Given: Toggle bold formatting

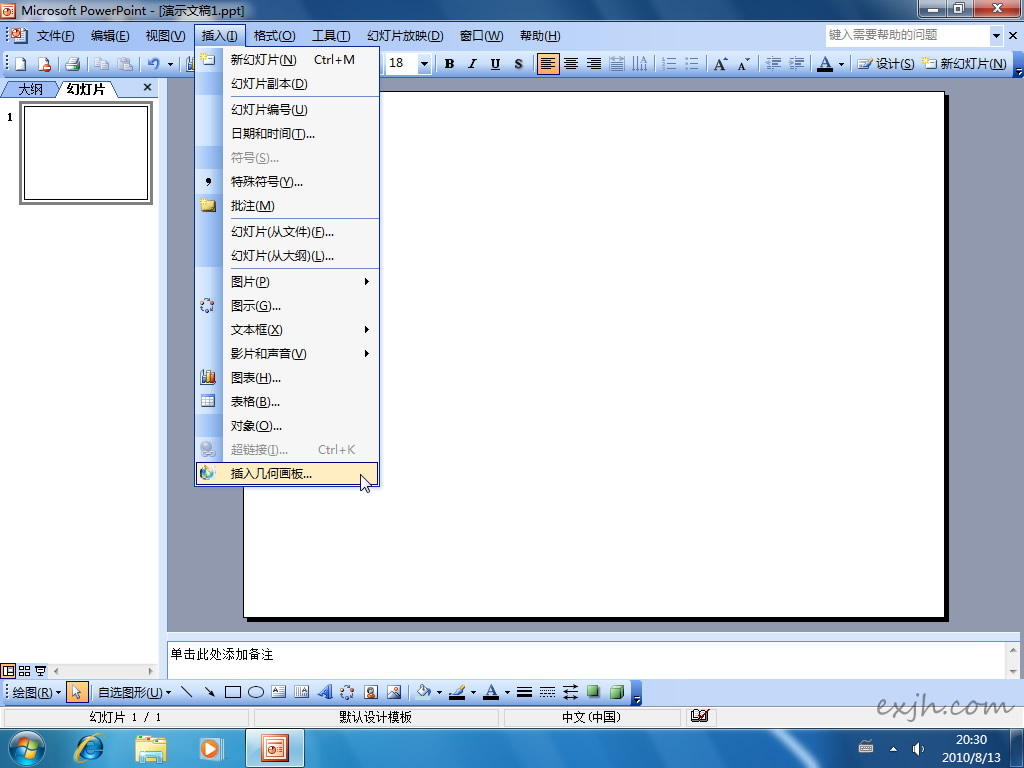Looking at the screenshot, I should (x=449, y=64).
